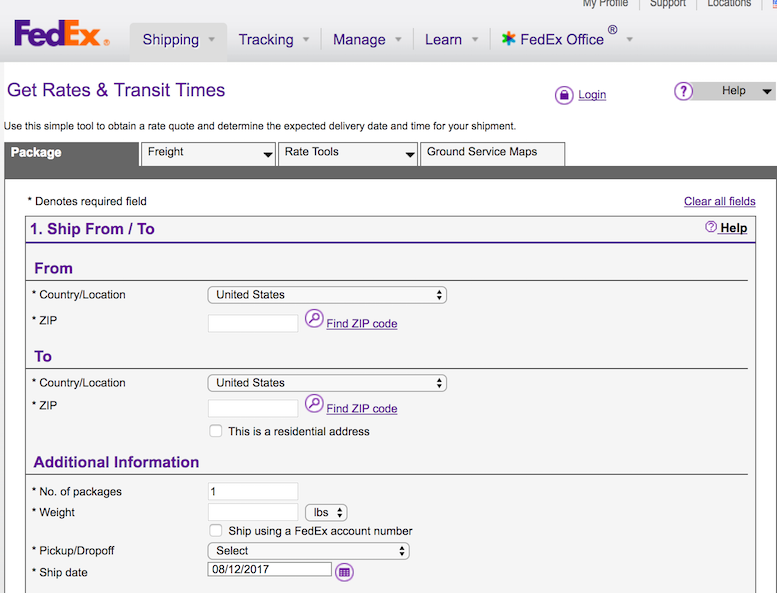Click the Clear all fields link
This screenshot has height=593, width=777.
coord(720,201)
